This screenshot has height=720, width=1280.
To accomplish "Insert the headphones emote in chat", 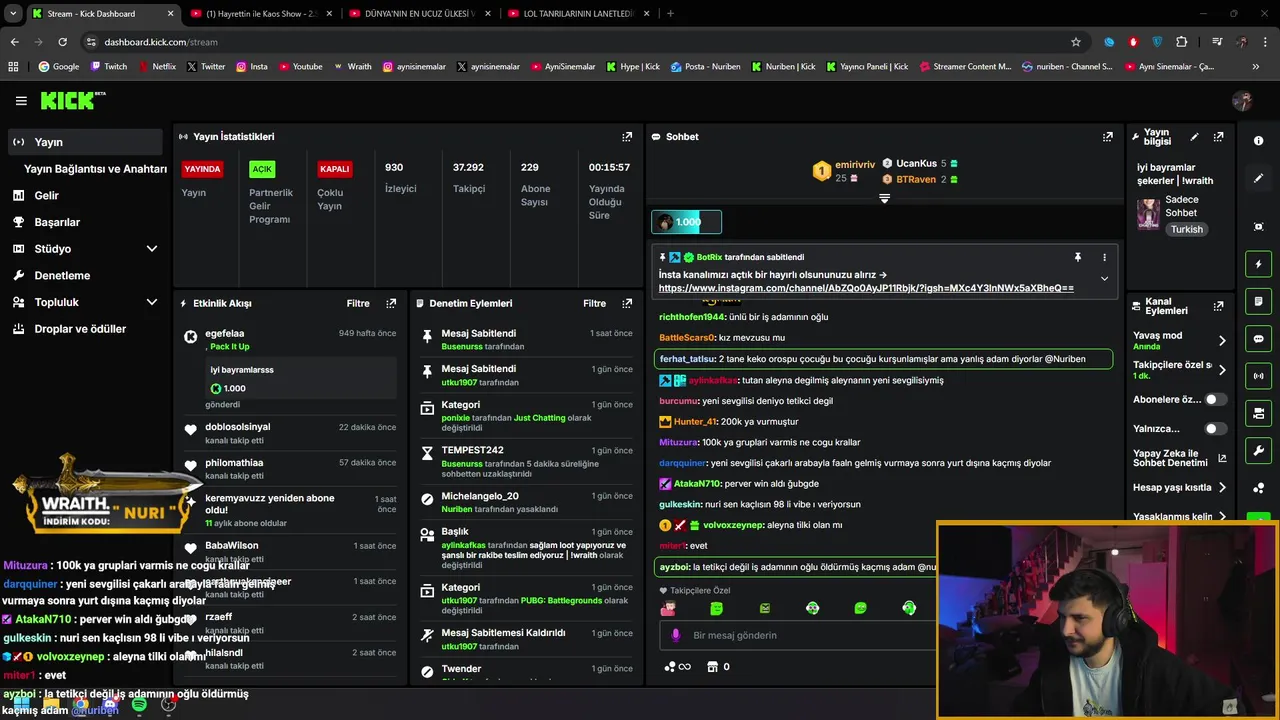I will pos(909,608).
